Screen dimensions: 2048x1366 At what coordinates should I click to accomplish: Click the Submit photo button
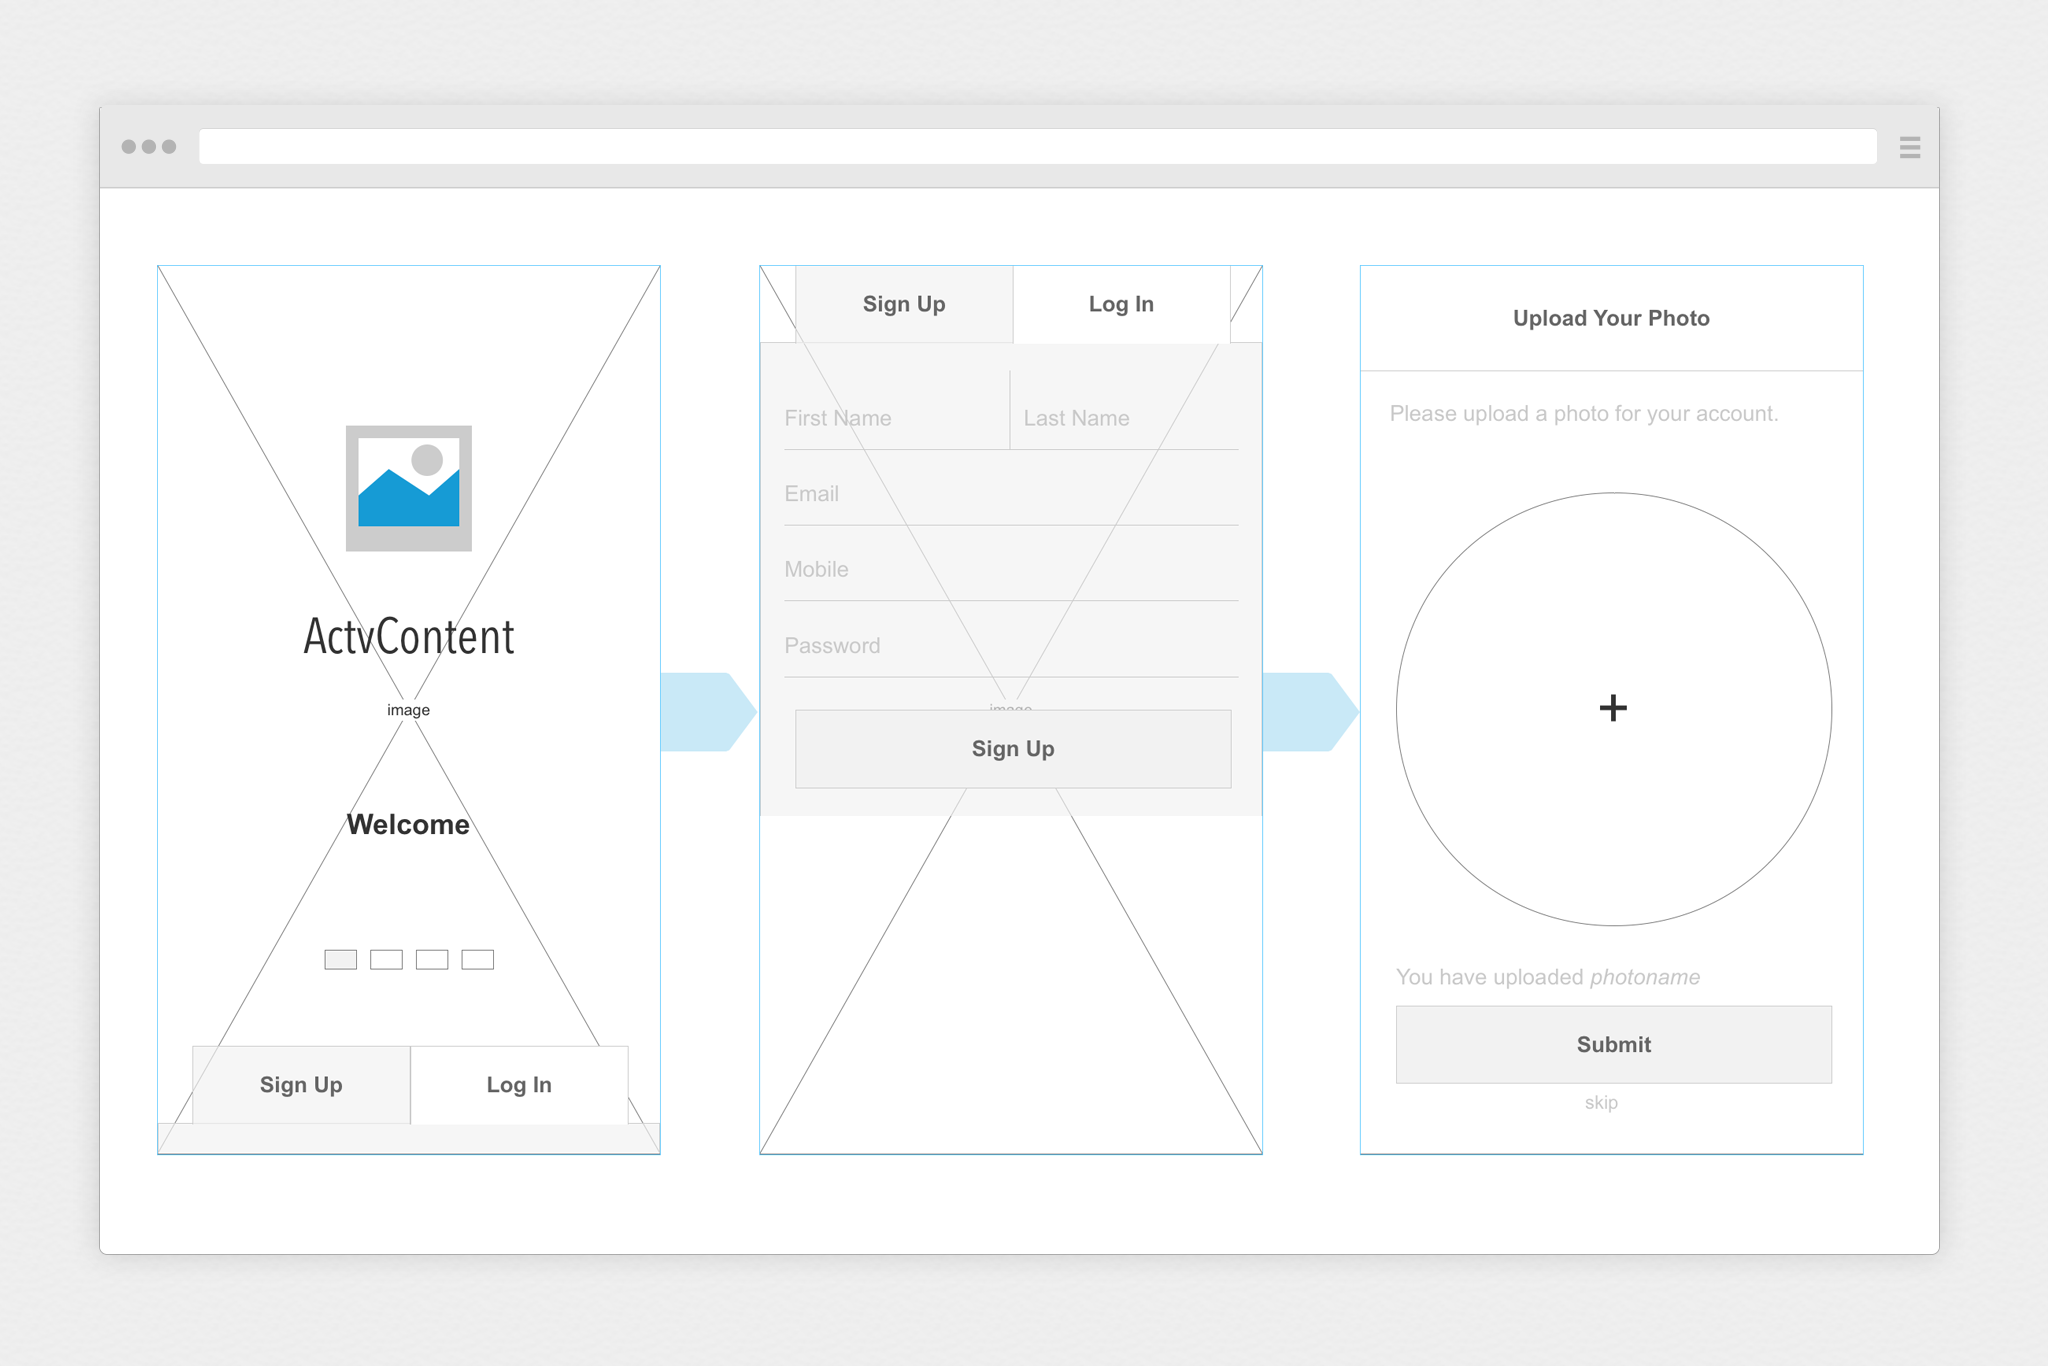[x=1613, y=1044]
